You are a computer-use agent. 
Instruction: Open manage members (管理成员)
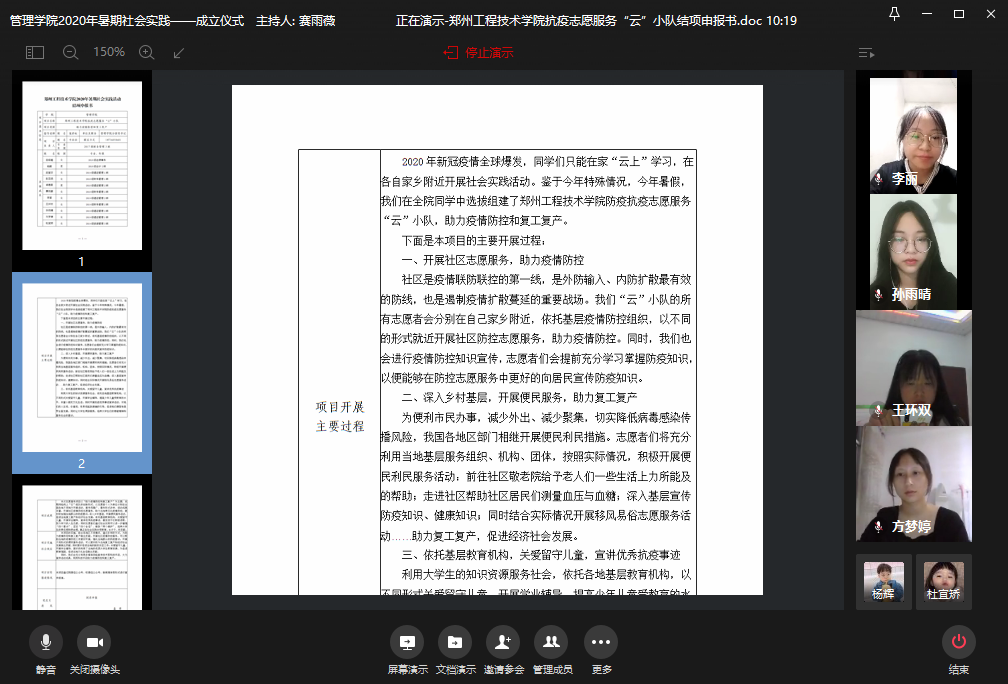pos(551,642)
